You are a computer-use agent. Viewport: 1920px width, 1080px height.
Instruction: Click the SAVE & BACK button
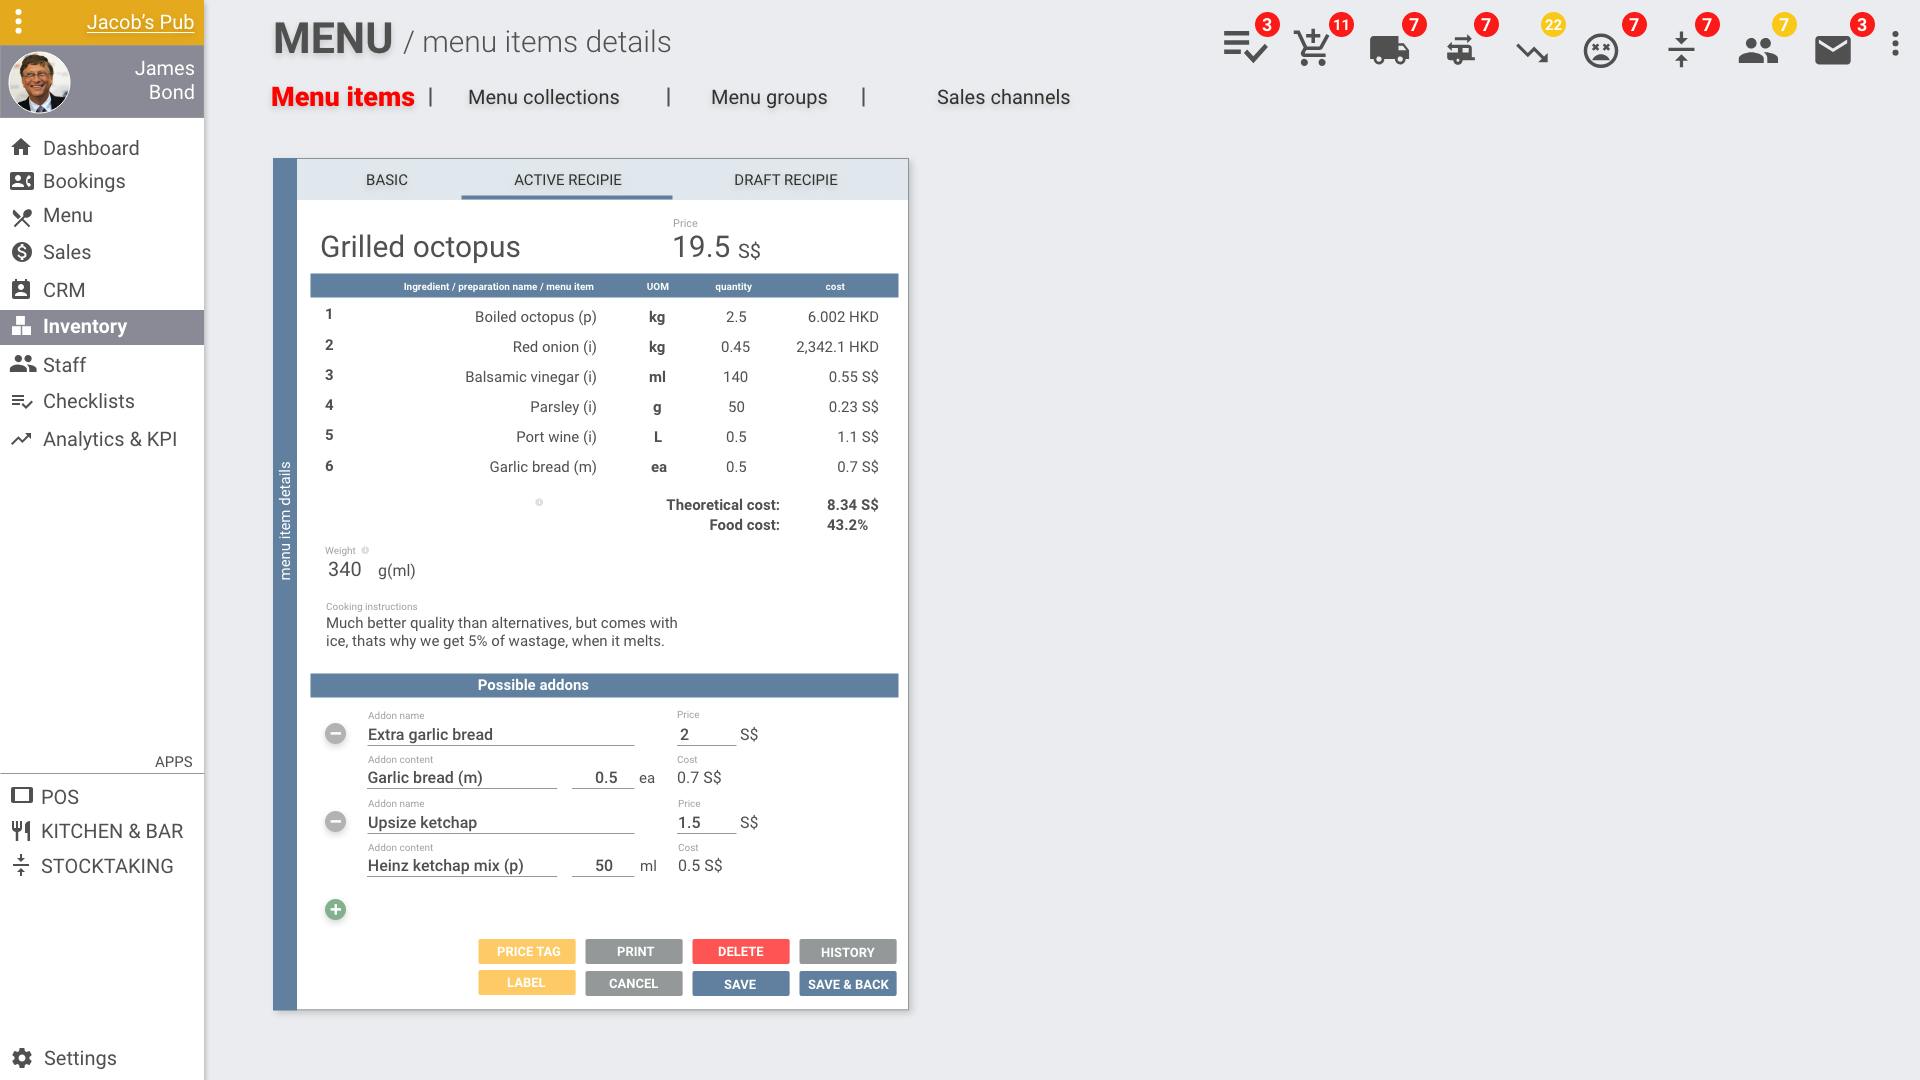point(847,984)
